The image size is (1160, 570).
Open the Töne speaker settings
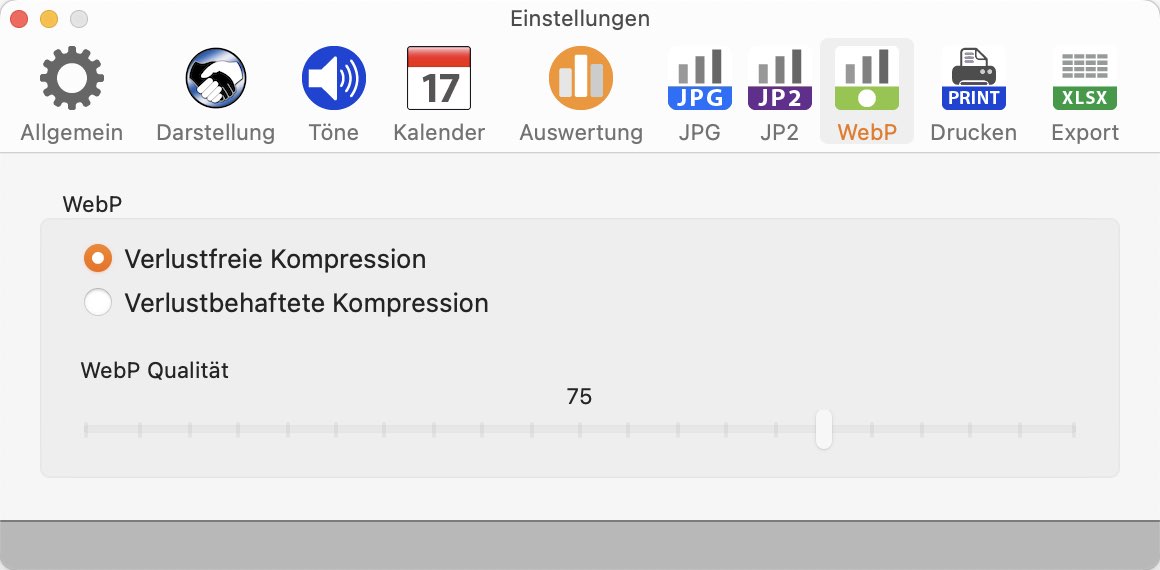coord(334,78)
